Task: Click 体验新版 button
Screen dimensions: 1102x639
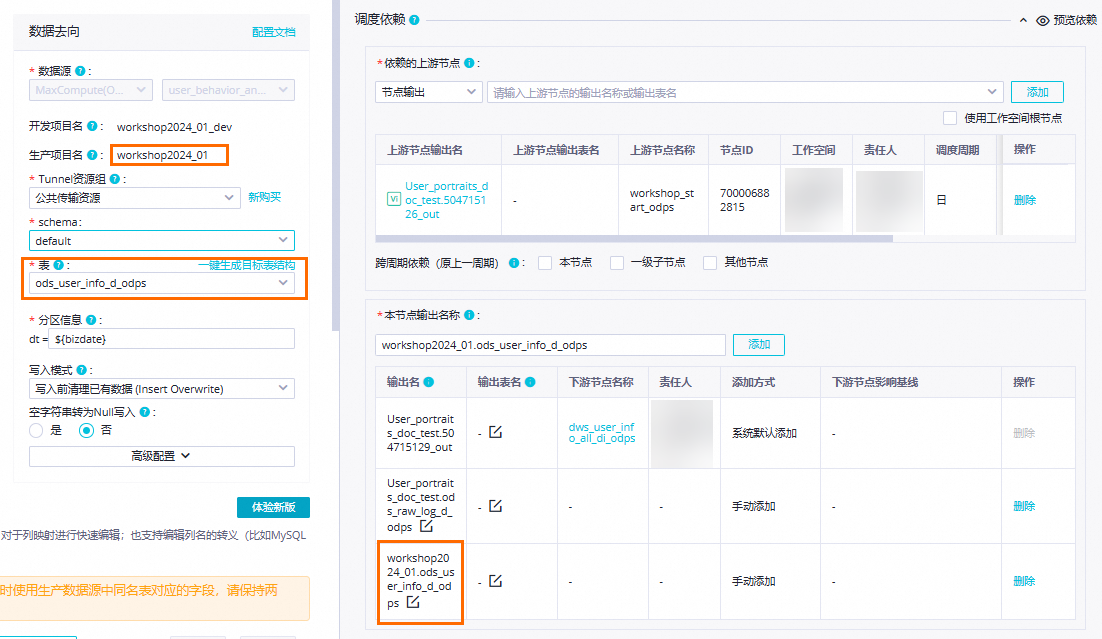Action: tap(273, 507)
